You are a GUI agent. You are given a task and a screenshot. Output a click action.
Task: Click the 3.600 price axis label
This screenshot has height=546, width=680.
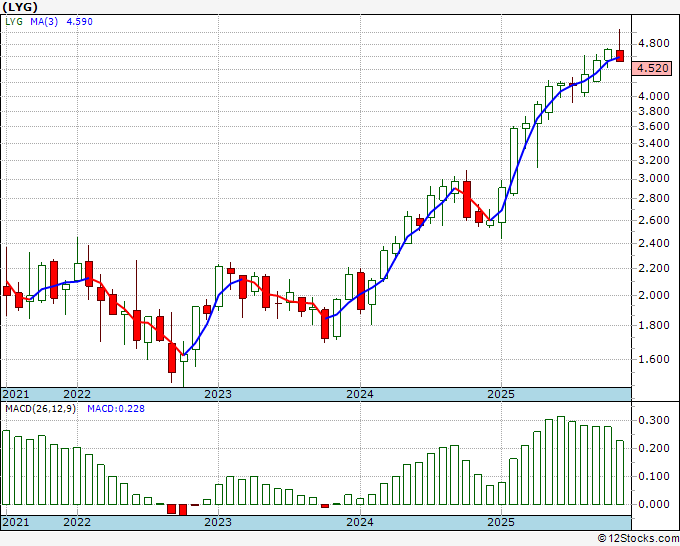click(654, 127)
